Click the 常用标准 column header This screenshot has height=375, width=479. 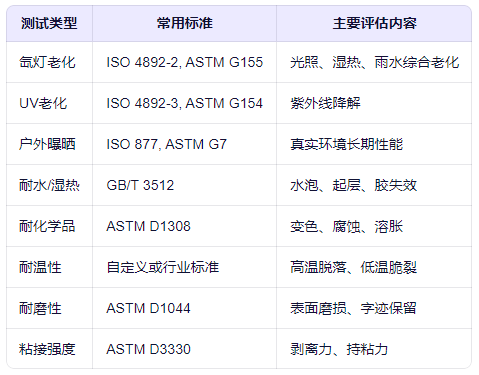184,24
